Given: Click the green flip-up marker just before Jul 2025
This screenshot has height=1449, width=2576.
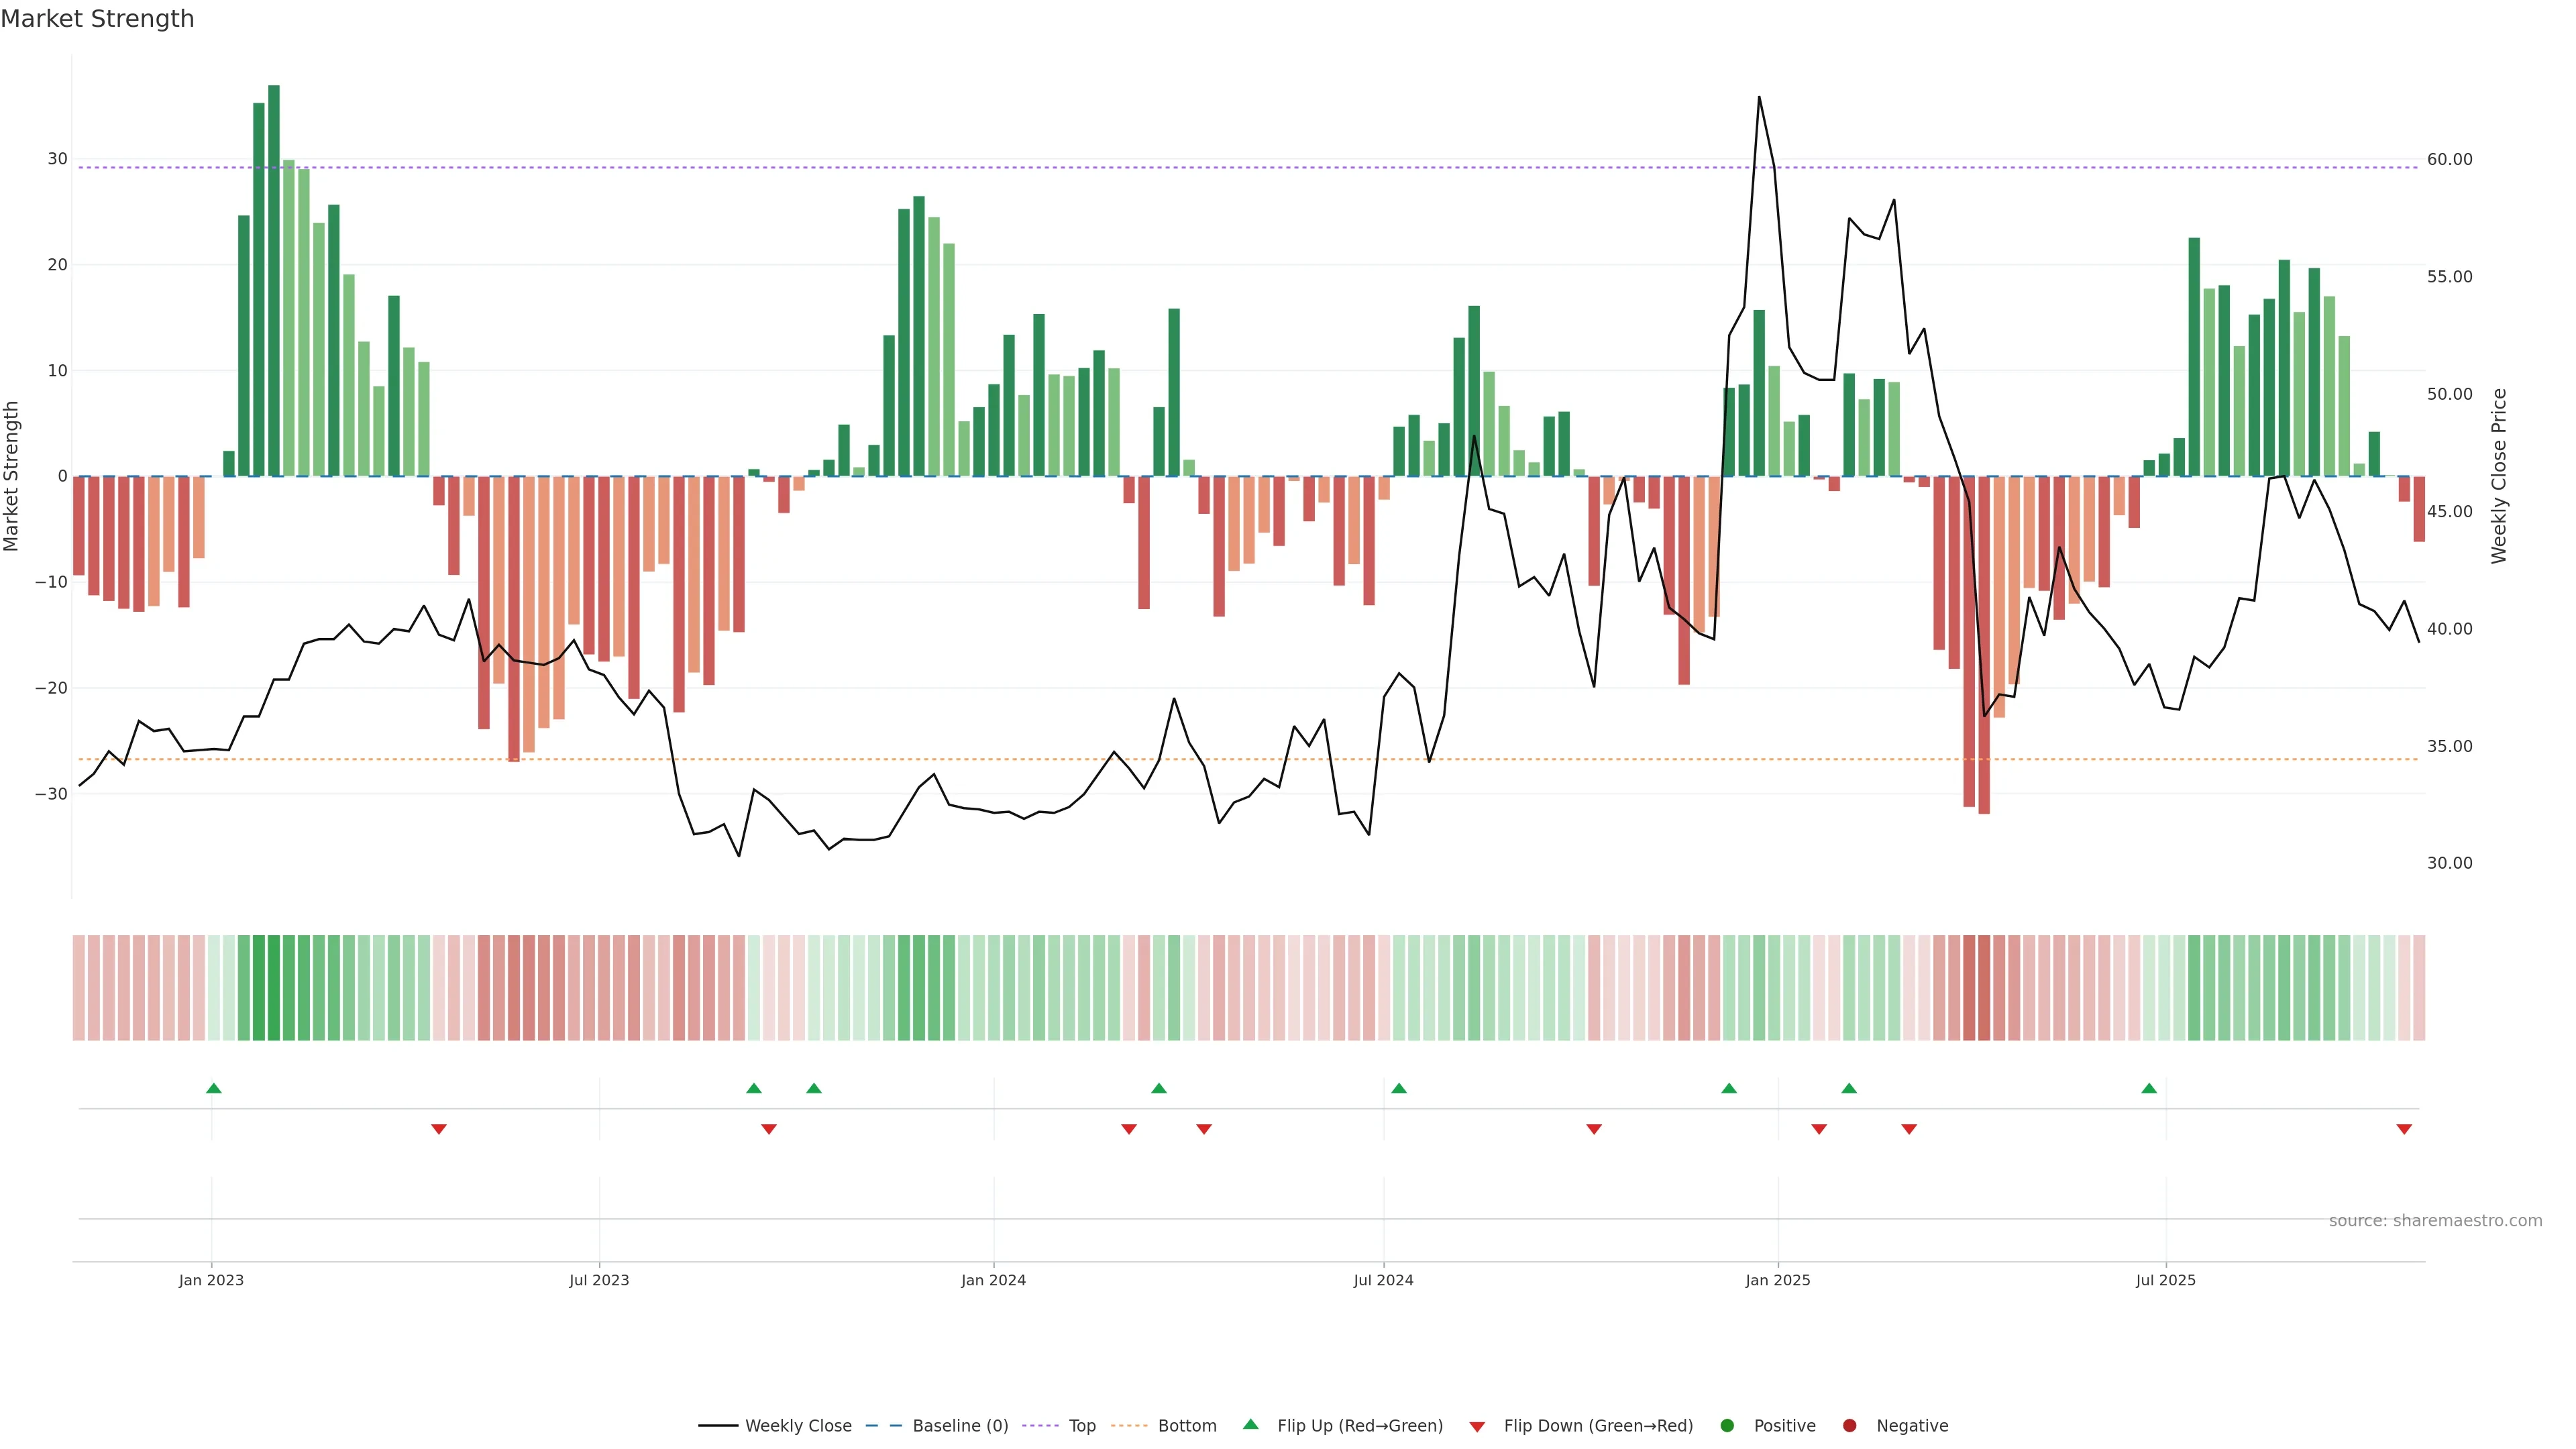Looking at the screenshot, I should coord(2149,1088).
